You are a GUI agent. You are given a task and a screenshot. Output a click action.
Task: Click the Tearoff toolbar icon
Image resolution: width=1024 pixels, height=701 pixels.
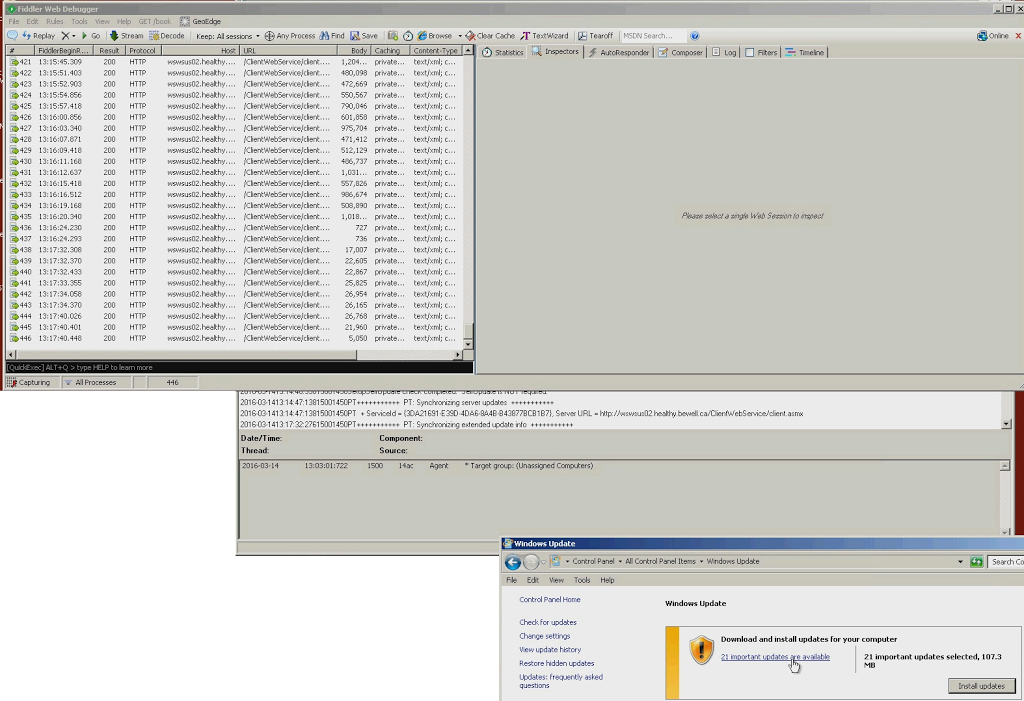click(x=581, y=36)
